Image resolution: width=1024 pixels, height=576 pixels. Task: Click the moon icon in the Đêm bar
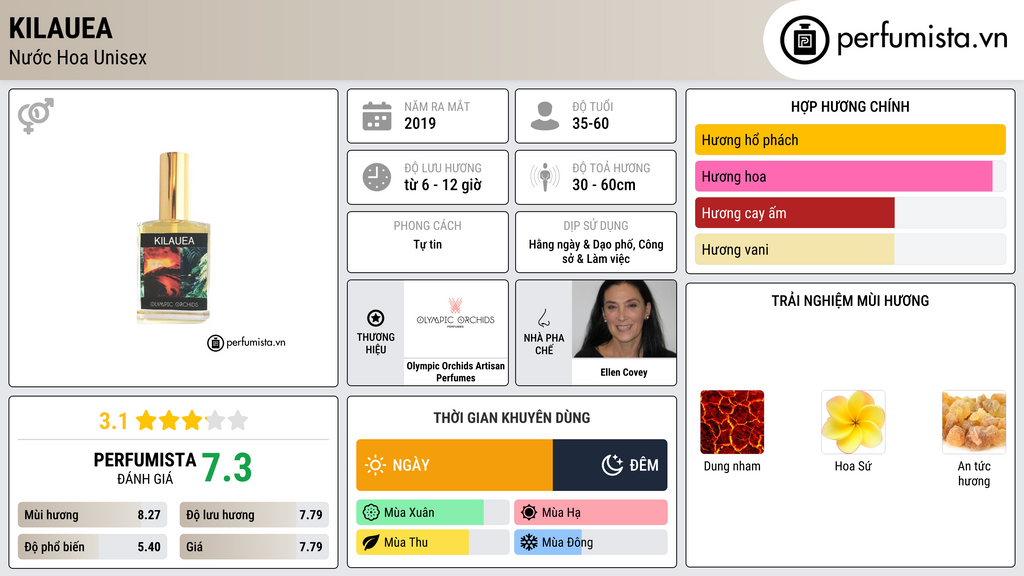tap(612, 465)
